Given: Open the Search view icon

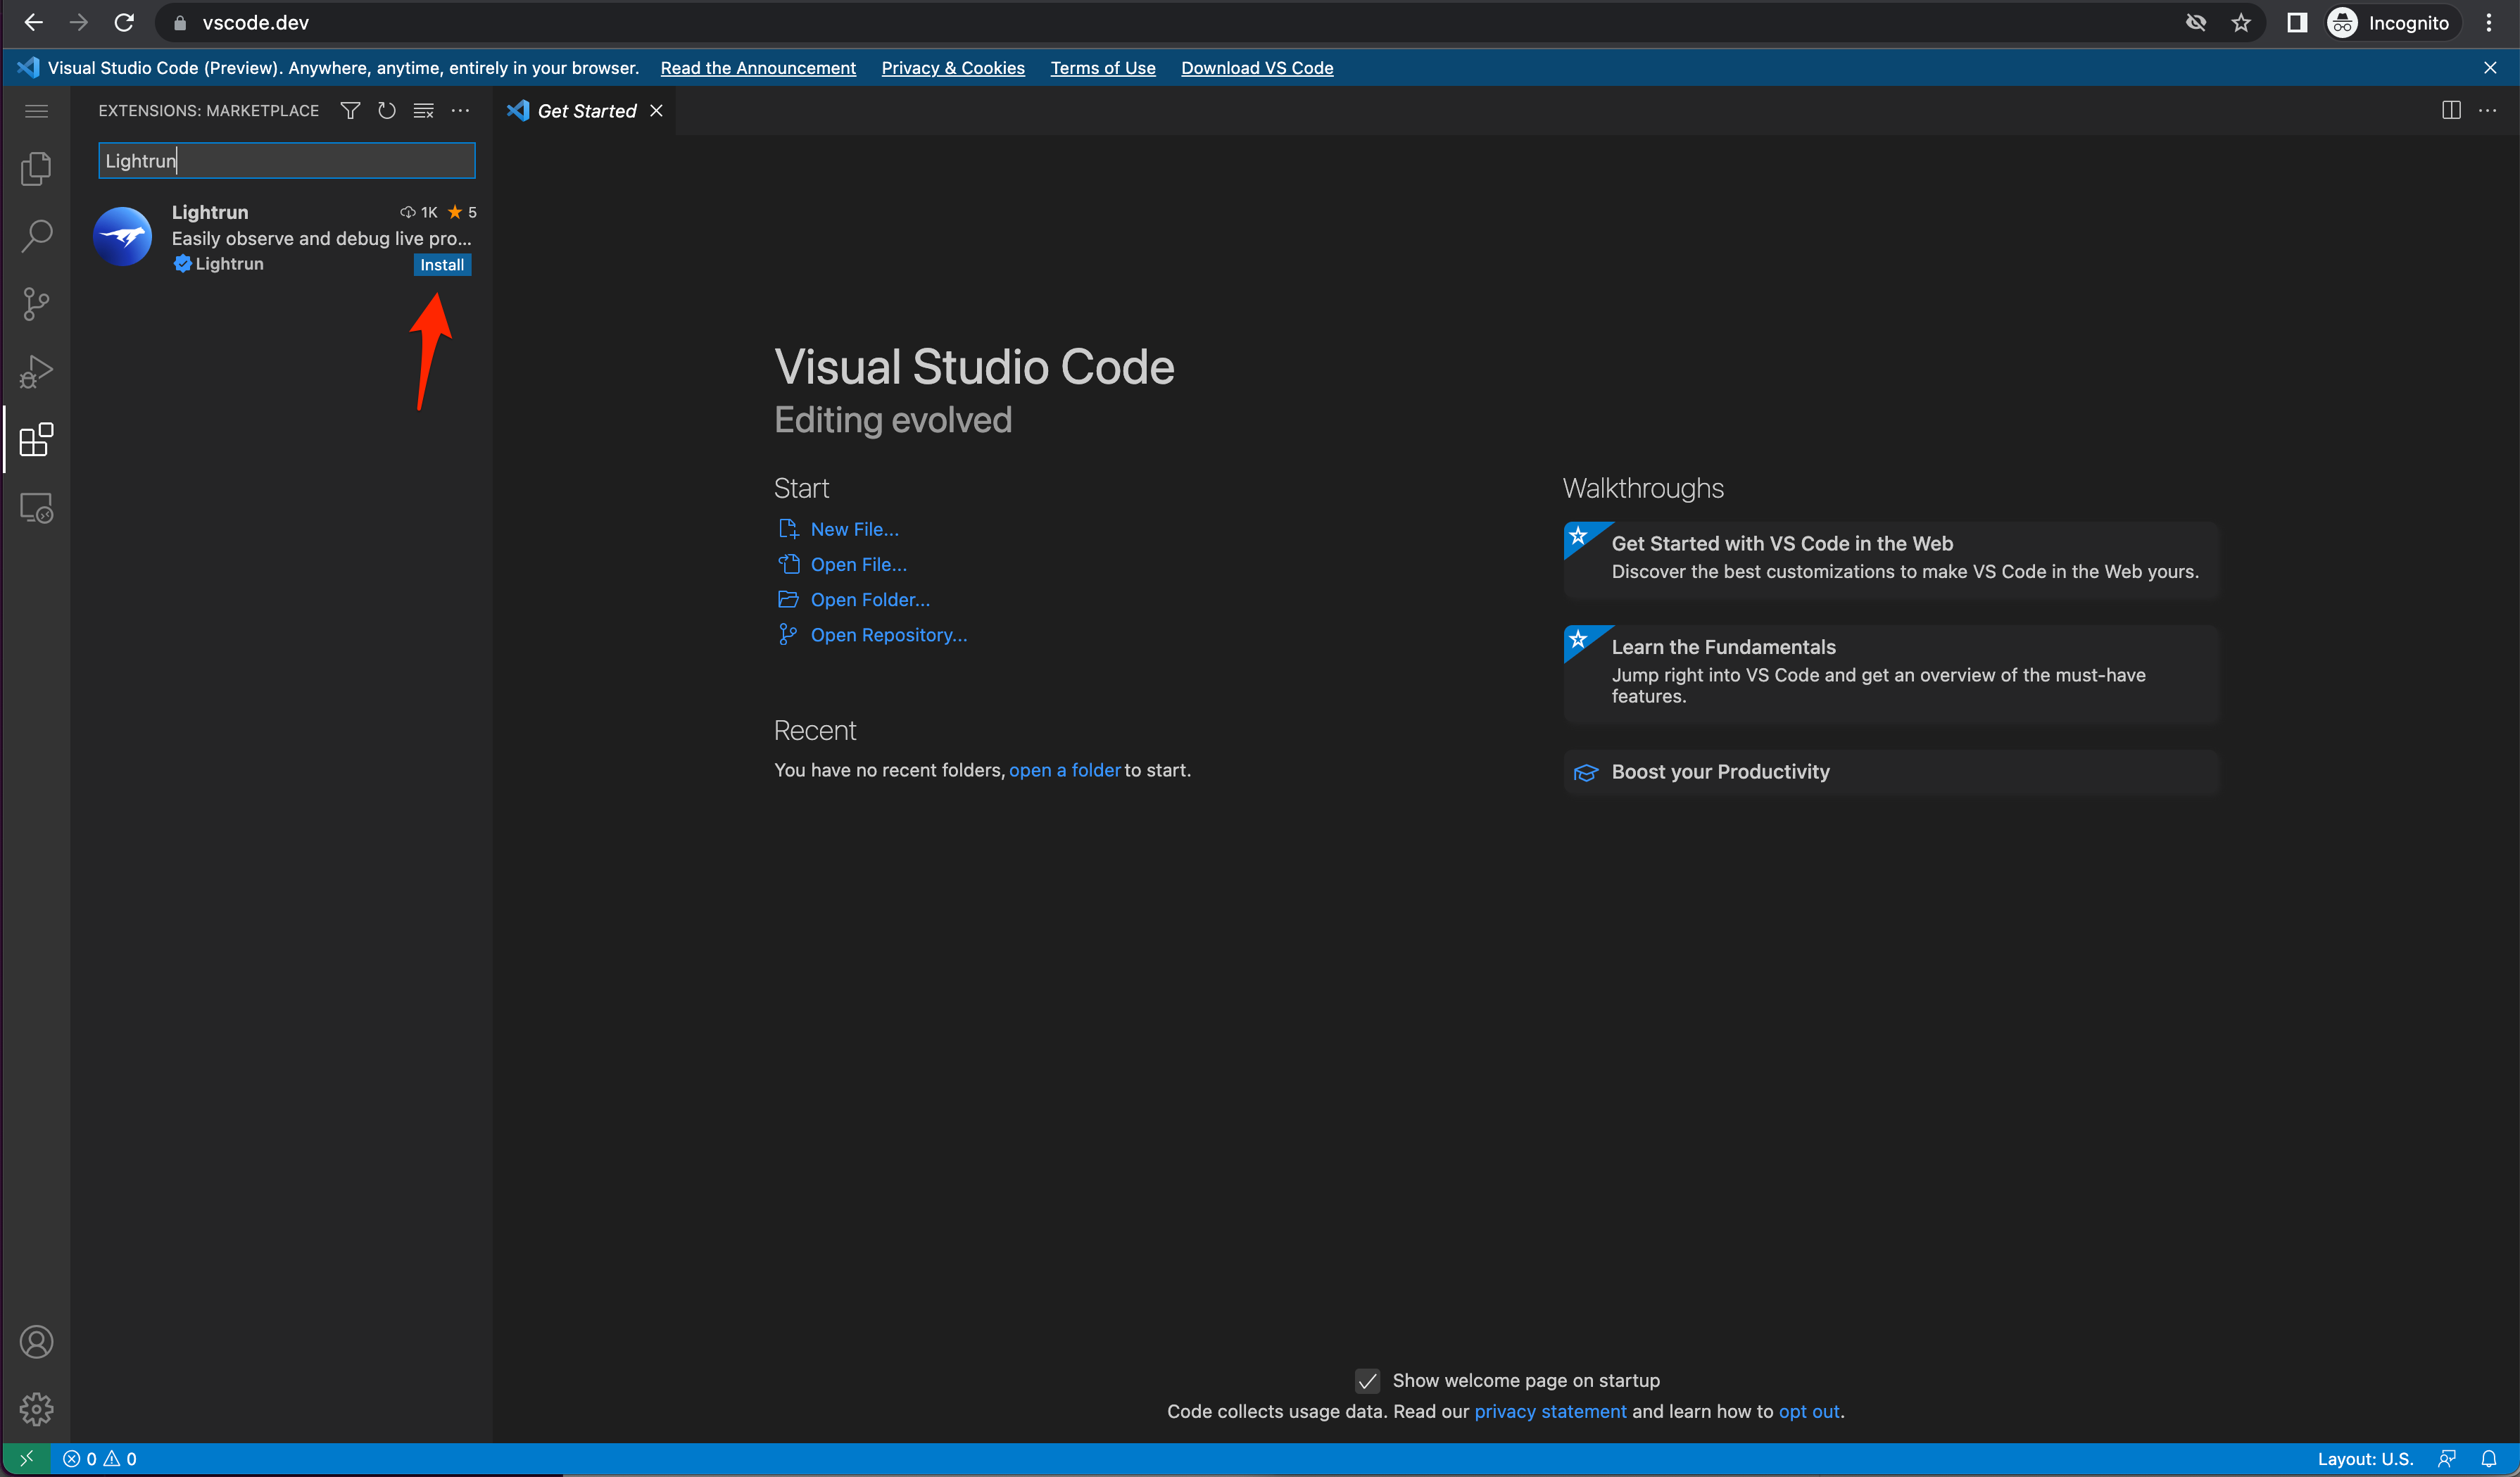Looking at the screenshot, I should 36,236.
